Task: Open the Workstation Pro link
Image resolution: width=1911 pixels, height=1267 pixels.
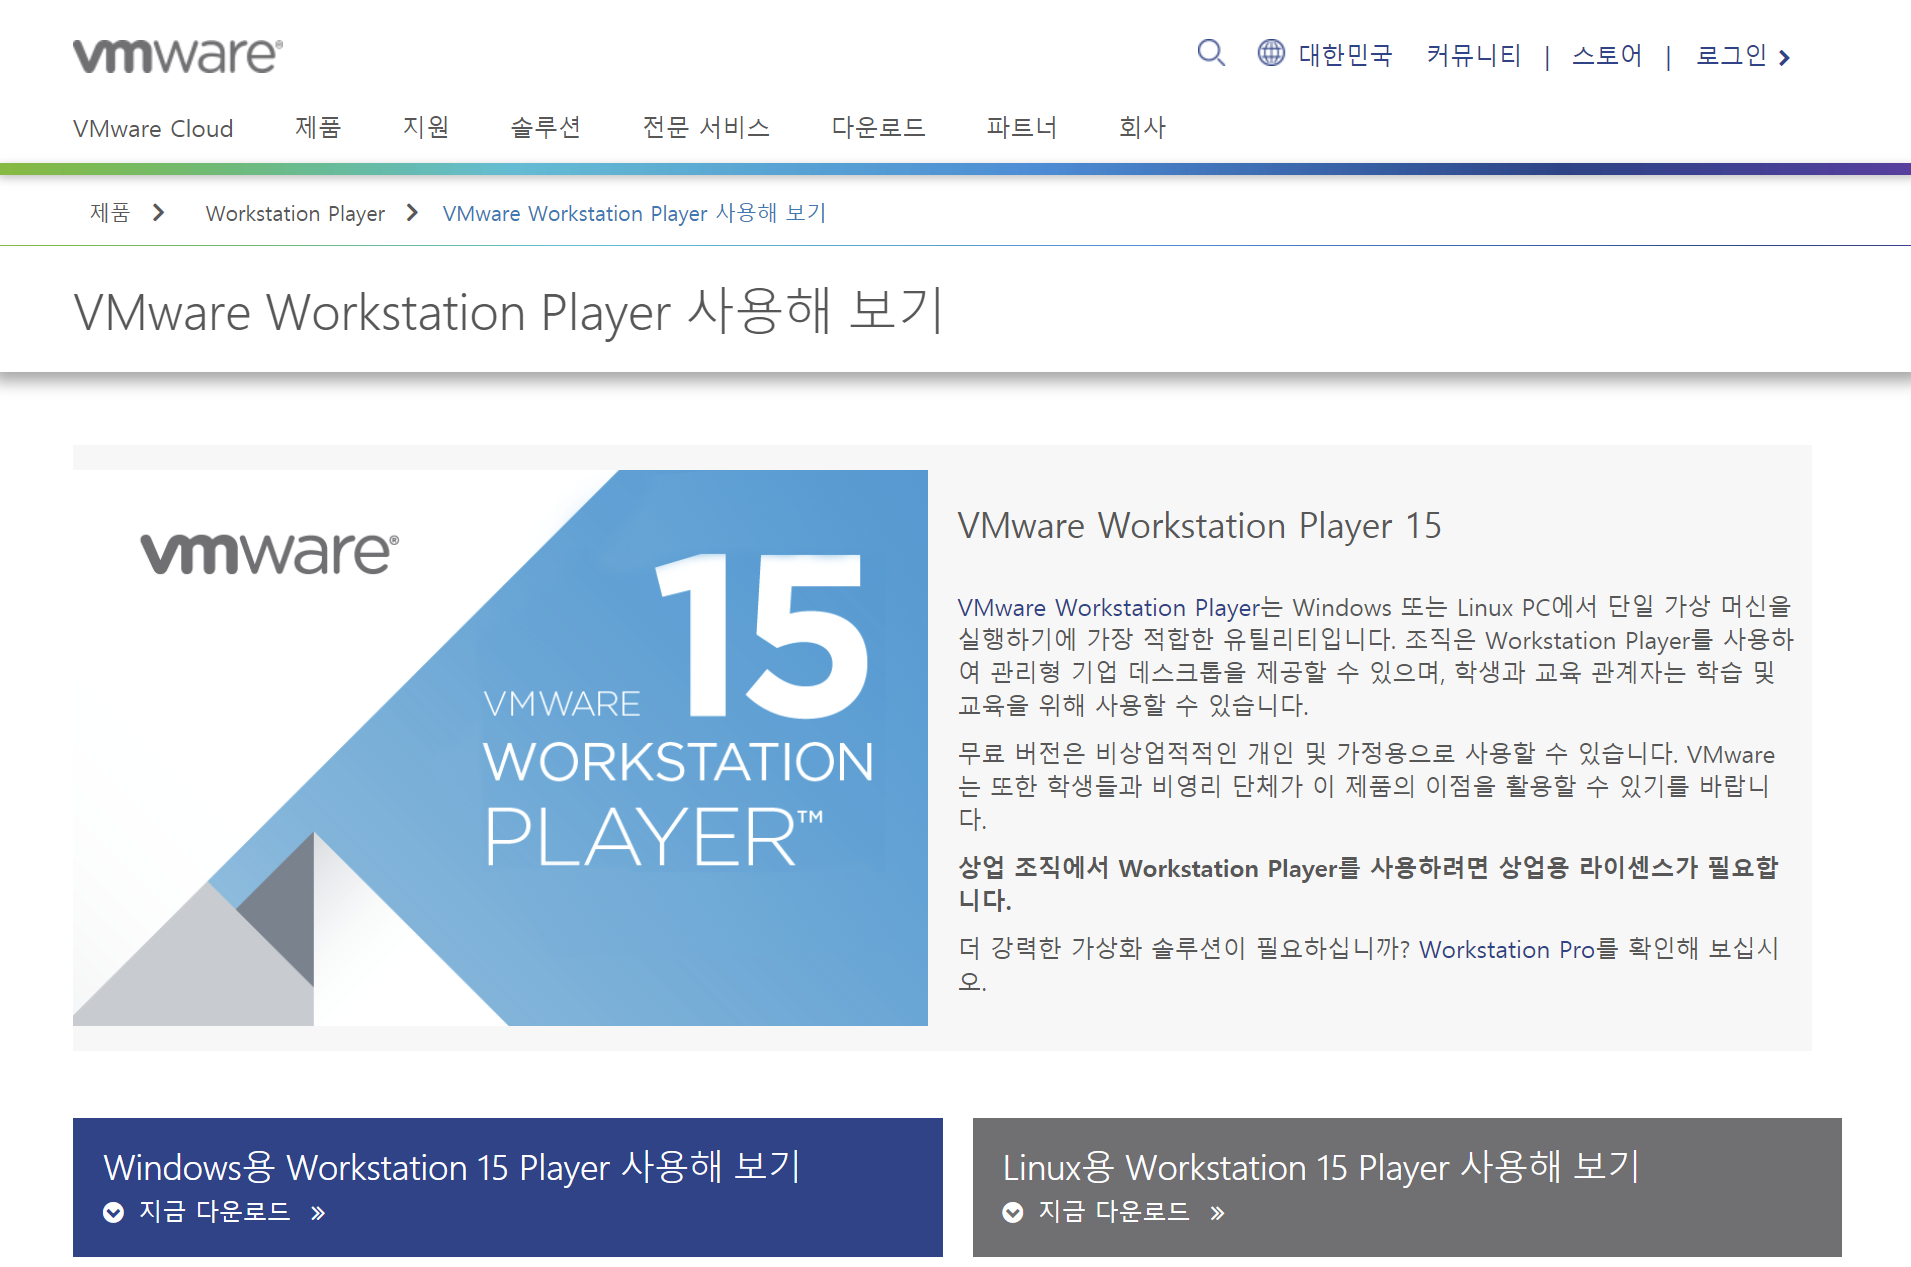Action: pos(1507,950)
